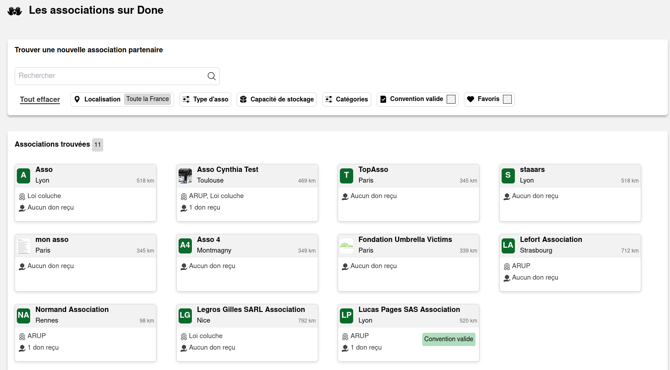670x370 pixels.
Task: Click ARUP, Loi coluche text on Cynthia card
Action: point(216,196)
